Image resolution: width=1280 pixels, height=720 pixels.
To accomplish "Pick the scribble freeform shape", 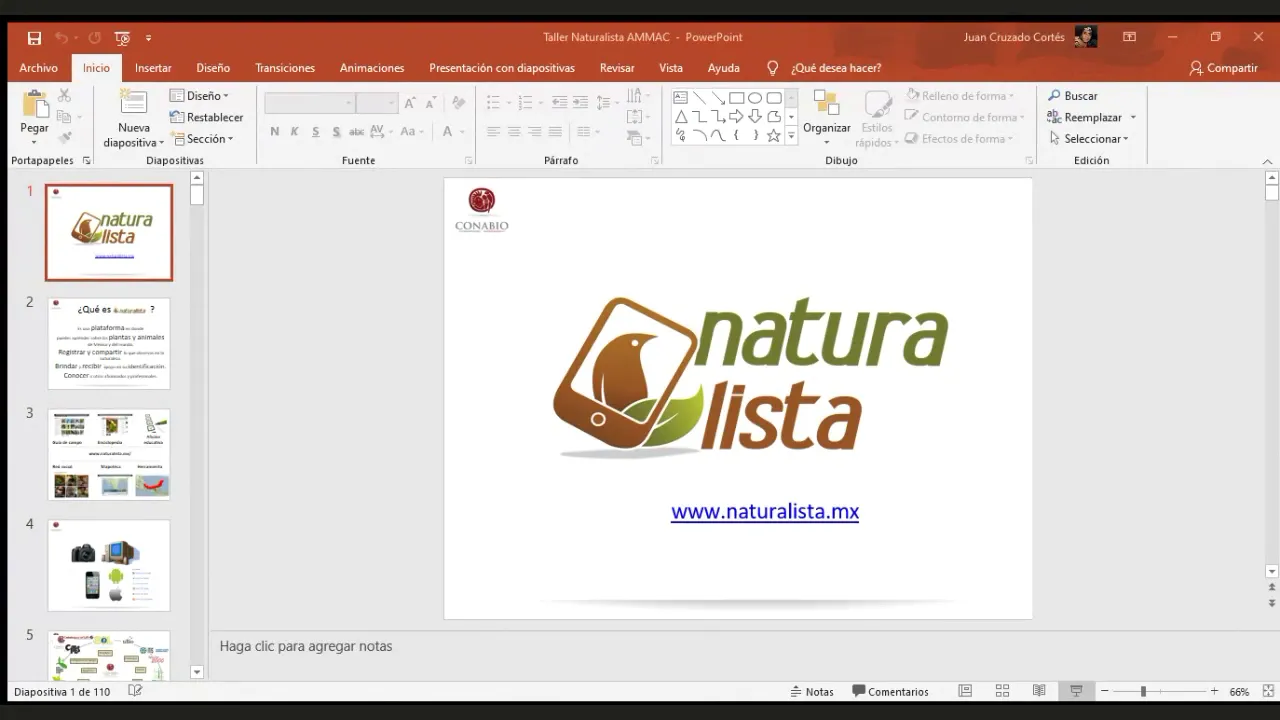I will pyautogui.click(x=681, y=135).
